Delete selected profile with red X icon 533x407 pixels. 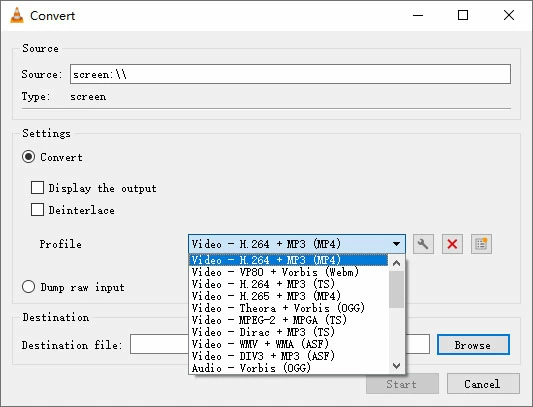[x=452, y=244]
